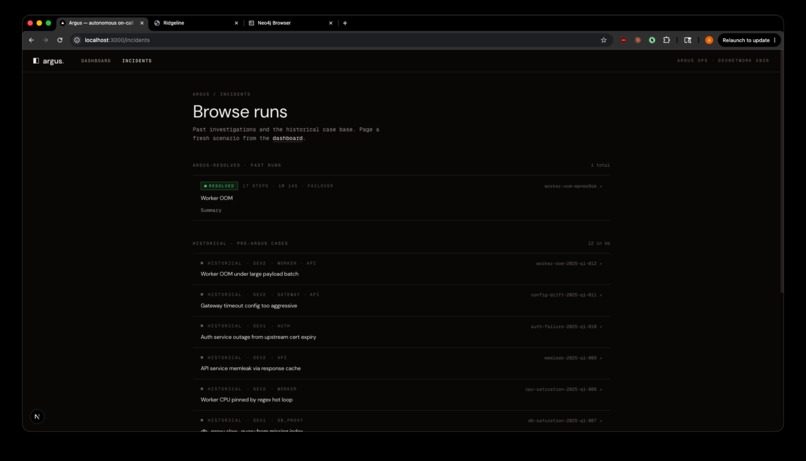Reload the page with refresh icon
The width and height of the screenshot is (806, 461).
(x=60, y=40)
